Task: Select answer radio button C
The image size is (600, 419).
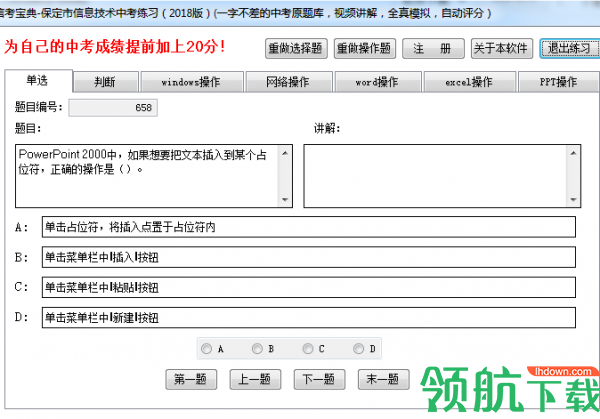Action: tap(308, 349)
